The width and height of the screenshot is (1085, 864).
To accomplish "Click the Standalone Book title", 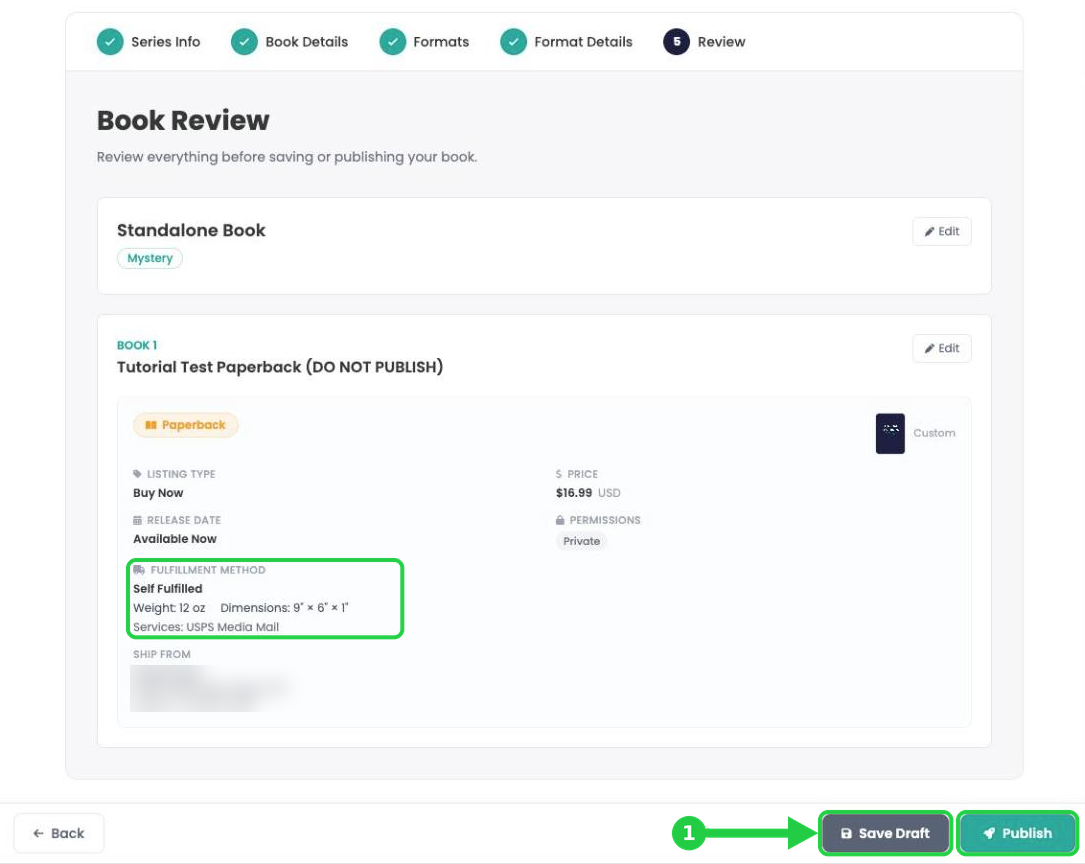I will (x=191, y=230).
